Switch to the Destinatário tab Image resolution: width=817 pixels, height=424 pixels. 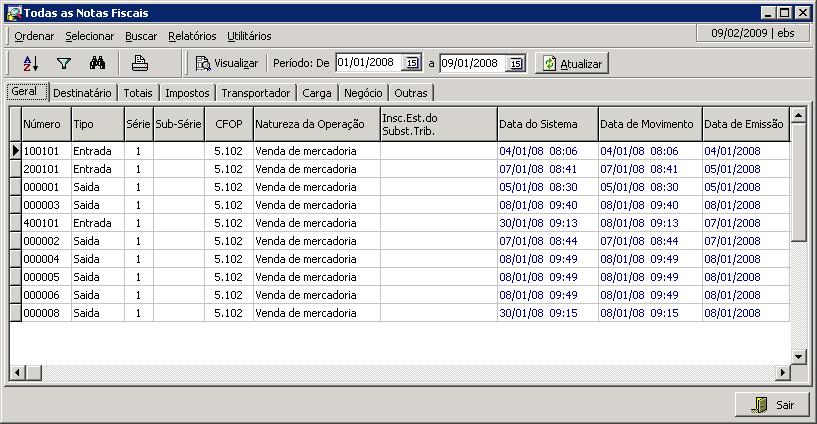[x=82, y=93]
